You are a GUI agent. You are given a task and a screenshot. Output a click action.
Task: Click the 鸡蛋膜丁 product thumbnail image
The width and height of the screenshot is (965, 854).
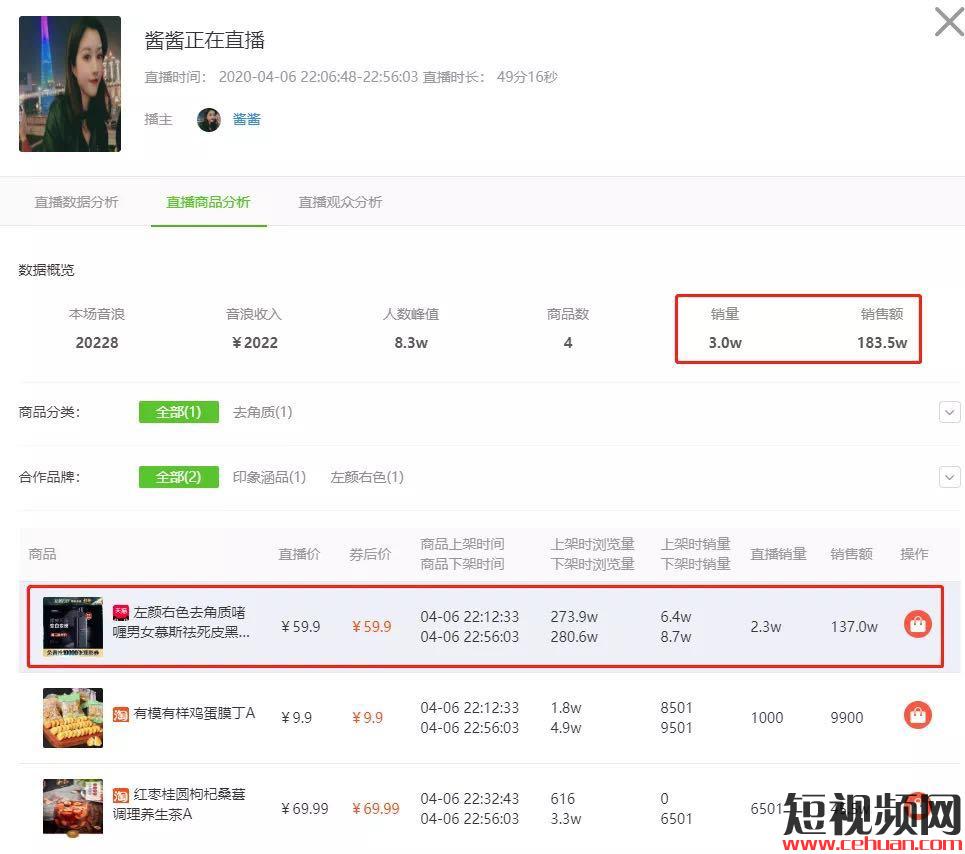tap(73, 717)
